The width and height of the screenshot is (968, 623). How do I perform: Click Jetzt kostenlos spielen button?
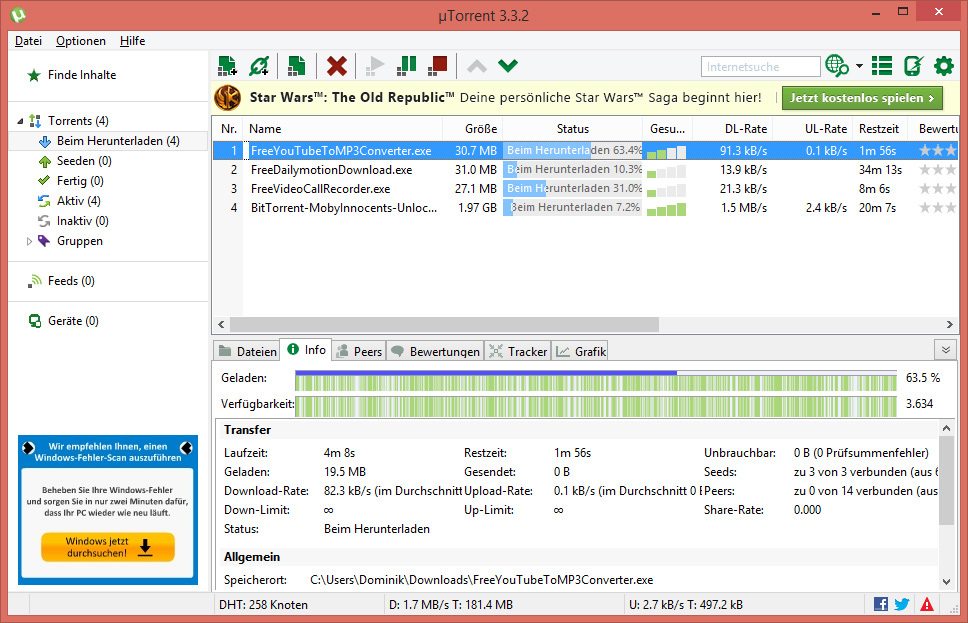(x=862, y=98)
